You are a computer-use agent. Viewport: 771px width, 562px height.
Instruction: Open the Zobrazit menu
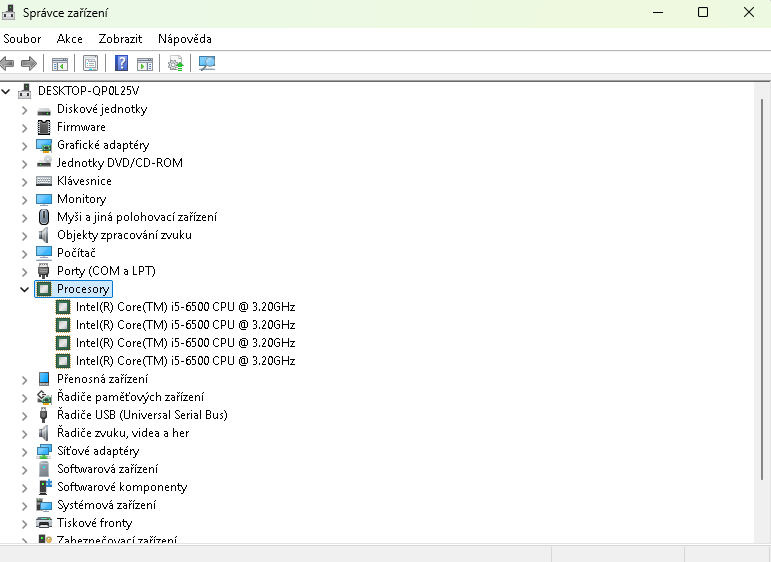point(120,39)
